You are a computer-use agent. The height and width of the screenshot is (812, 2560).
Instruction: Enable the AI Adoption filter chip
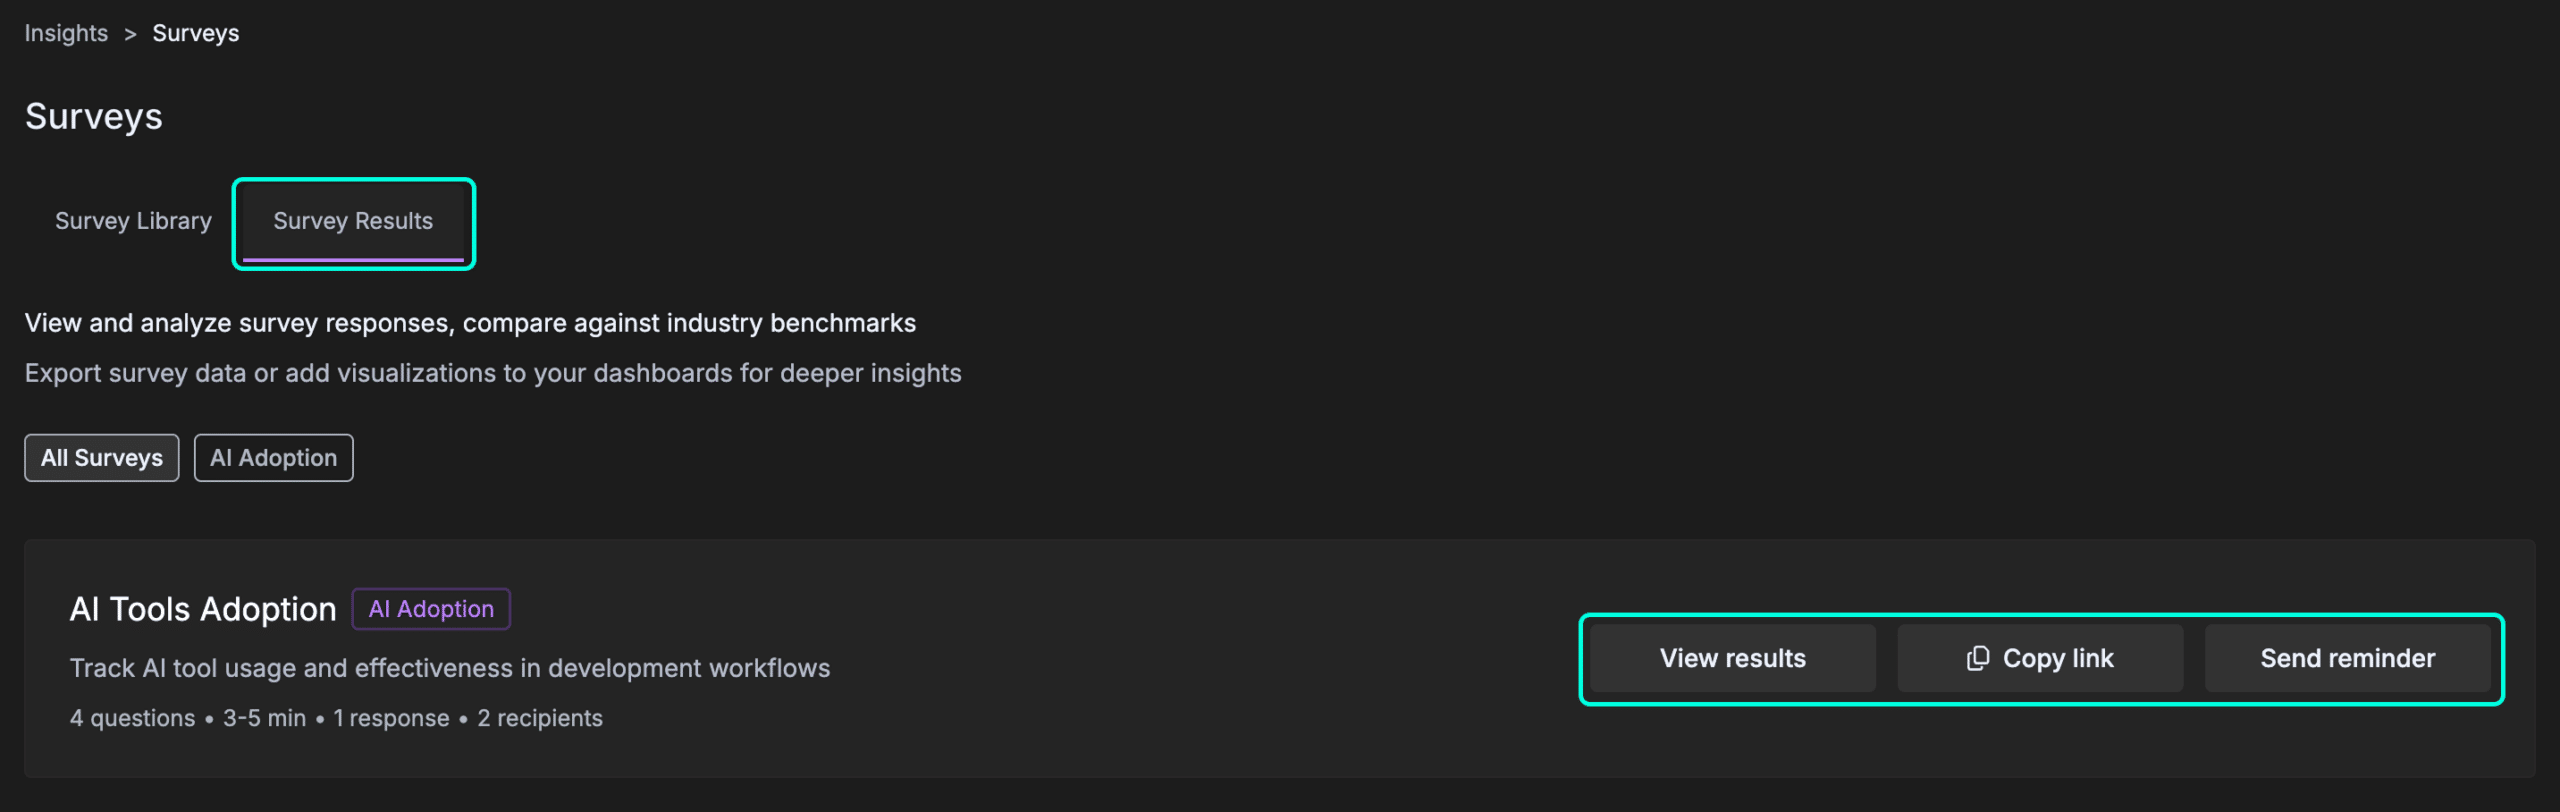[x=273, y=457]
